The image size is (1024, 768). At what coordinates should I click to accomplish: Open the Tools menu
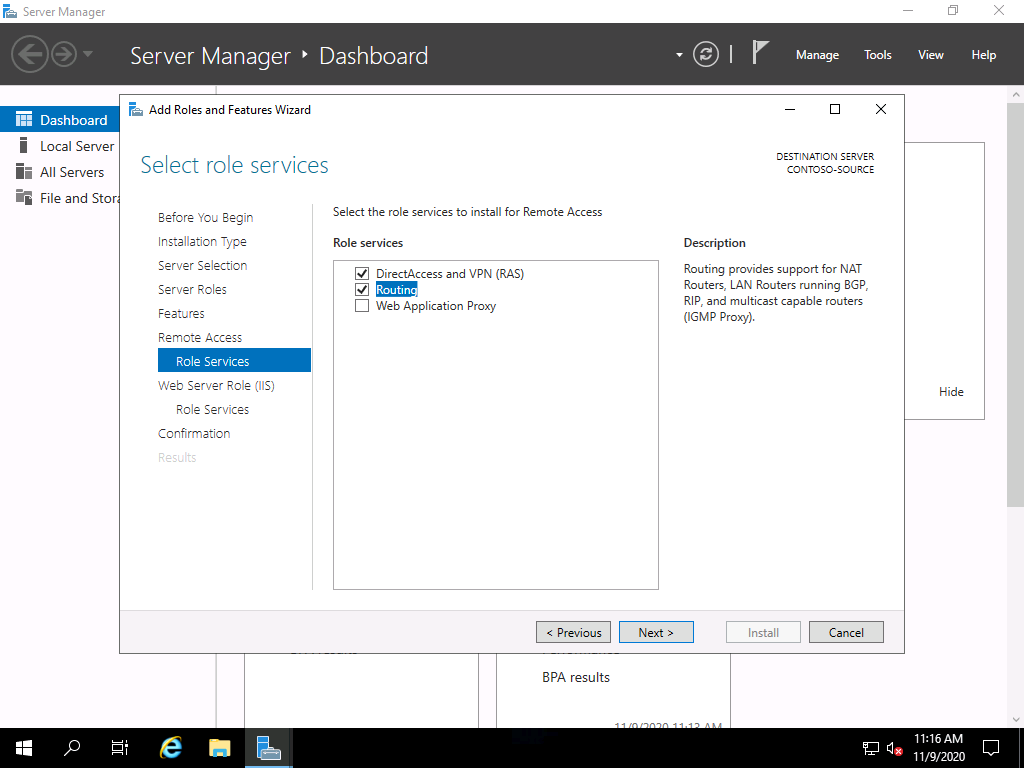tap(877, 55)
